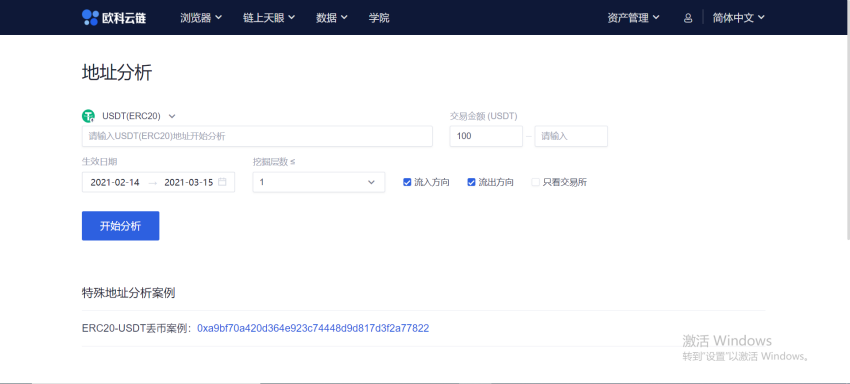Open the 链上天眼 menu
Screen dimensions: 850x384
(x=269, y=18)
